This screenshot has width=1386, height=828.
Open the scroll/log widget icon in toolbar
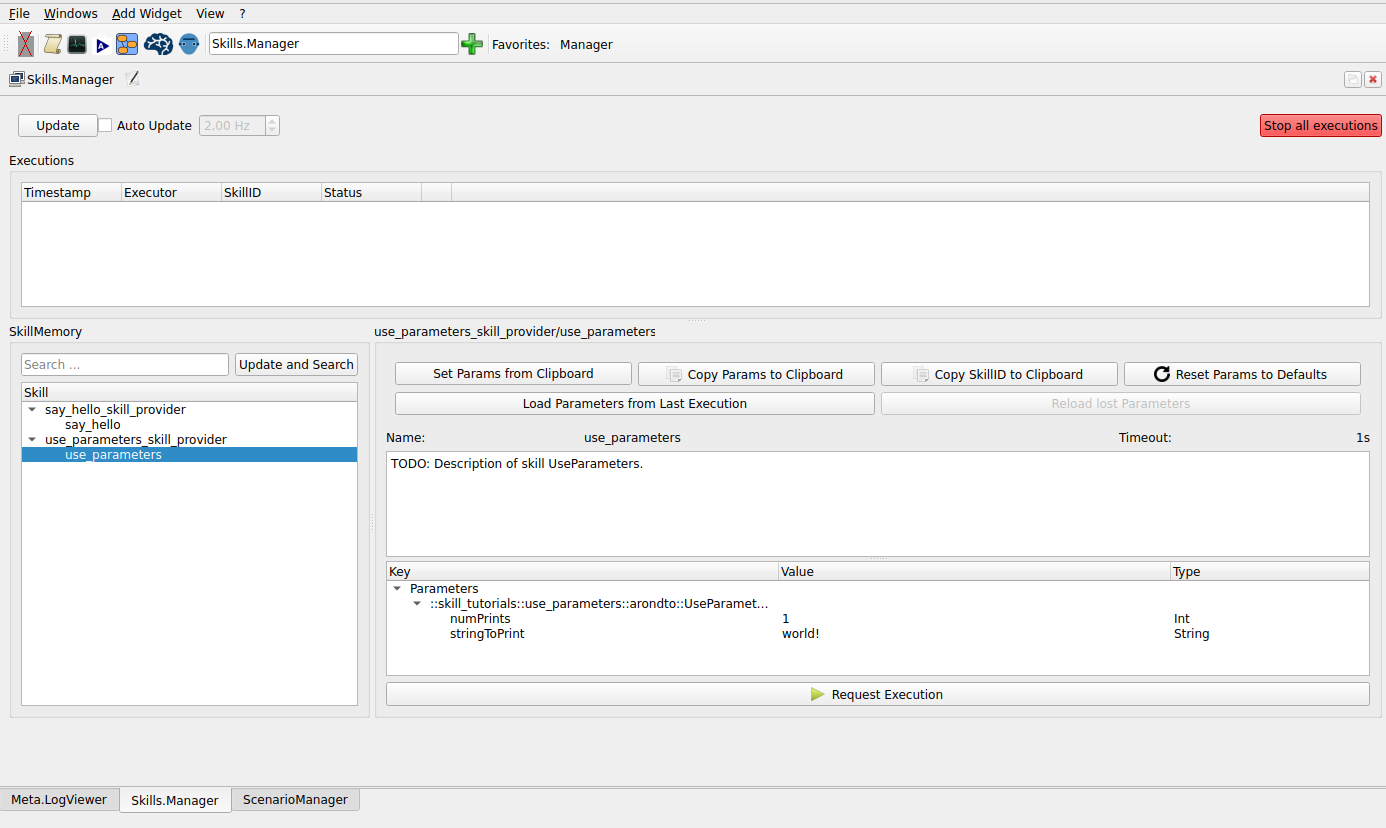[51, 44]
